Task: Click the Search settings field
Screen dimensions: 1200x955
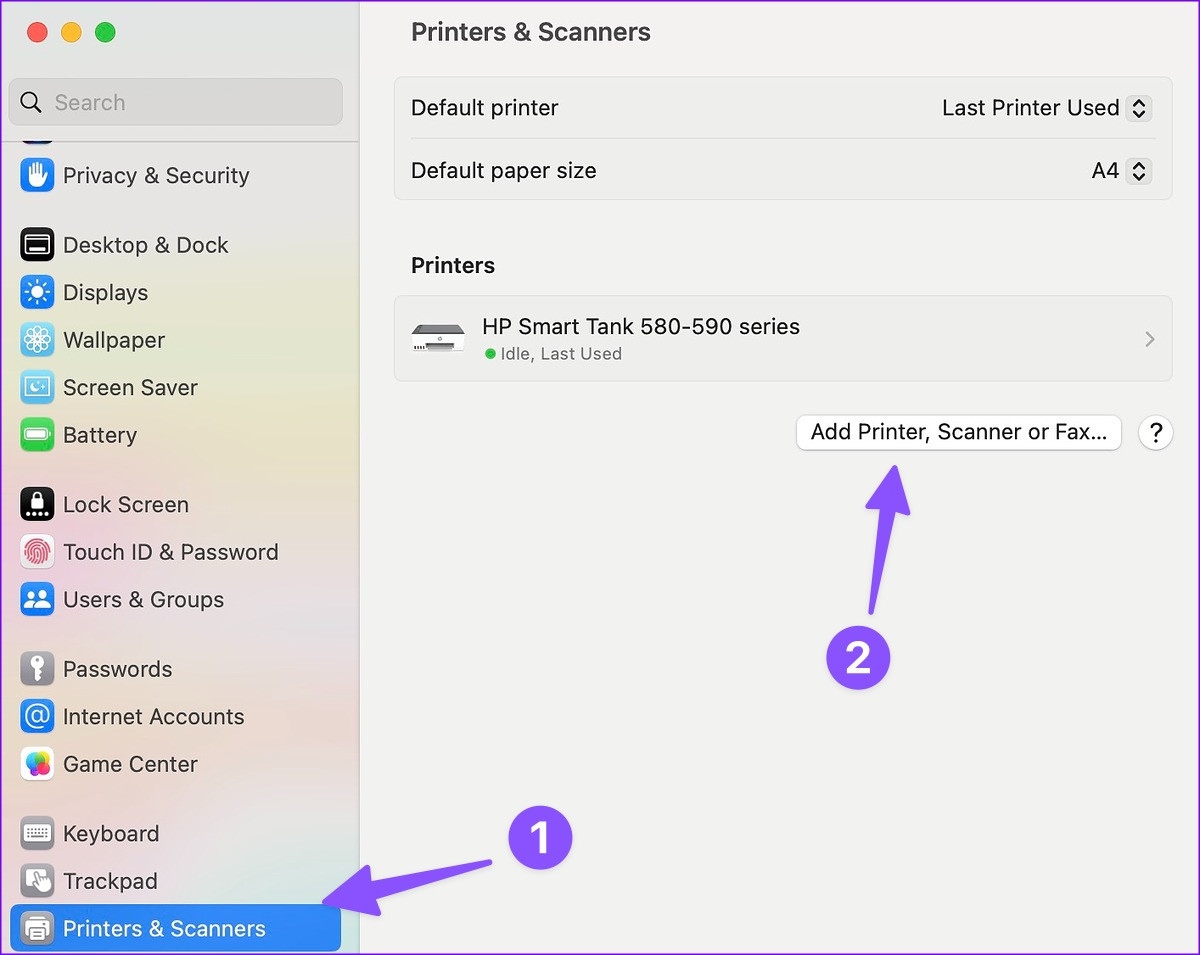Action: click(x=176, y=103)
